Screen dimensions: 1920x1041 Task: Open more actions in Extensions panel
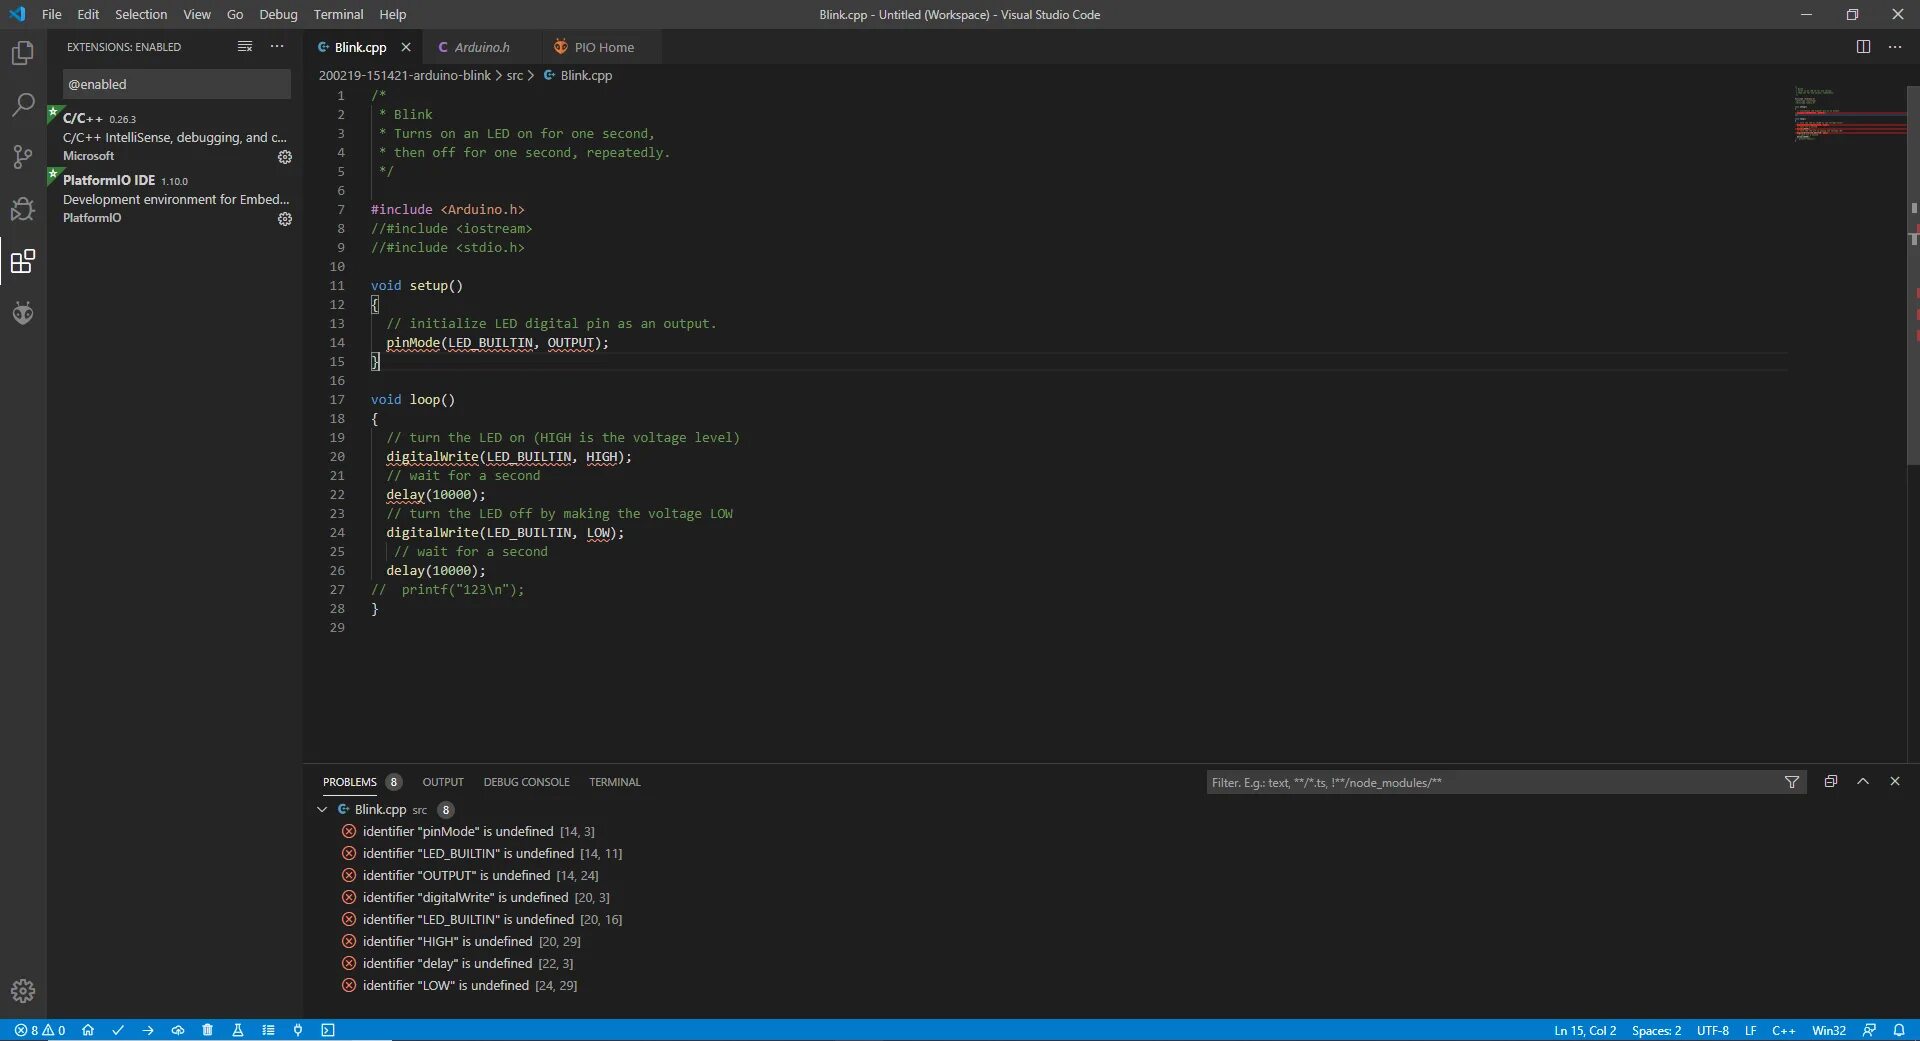pyautogui.click(x=276, y=46)
